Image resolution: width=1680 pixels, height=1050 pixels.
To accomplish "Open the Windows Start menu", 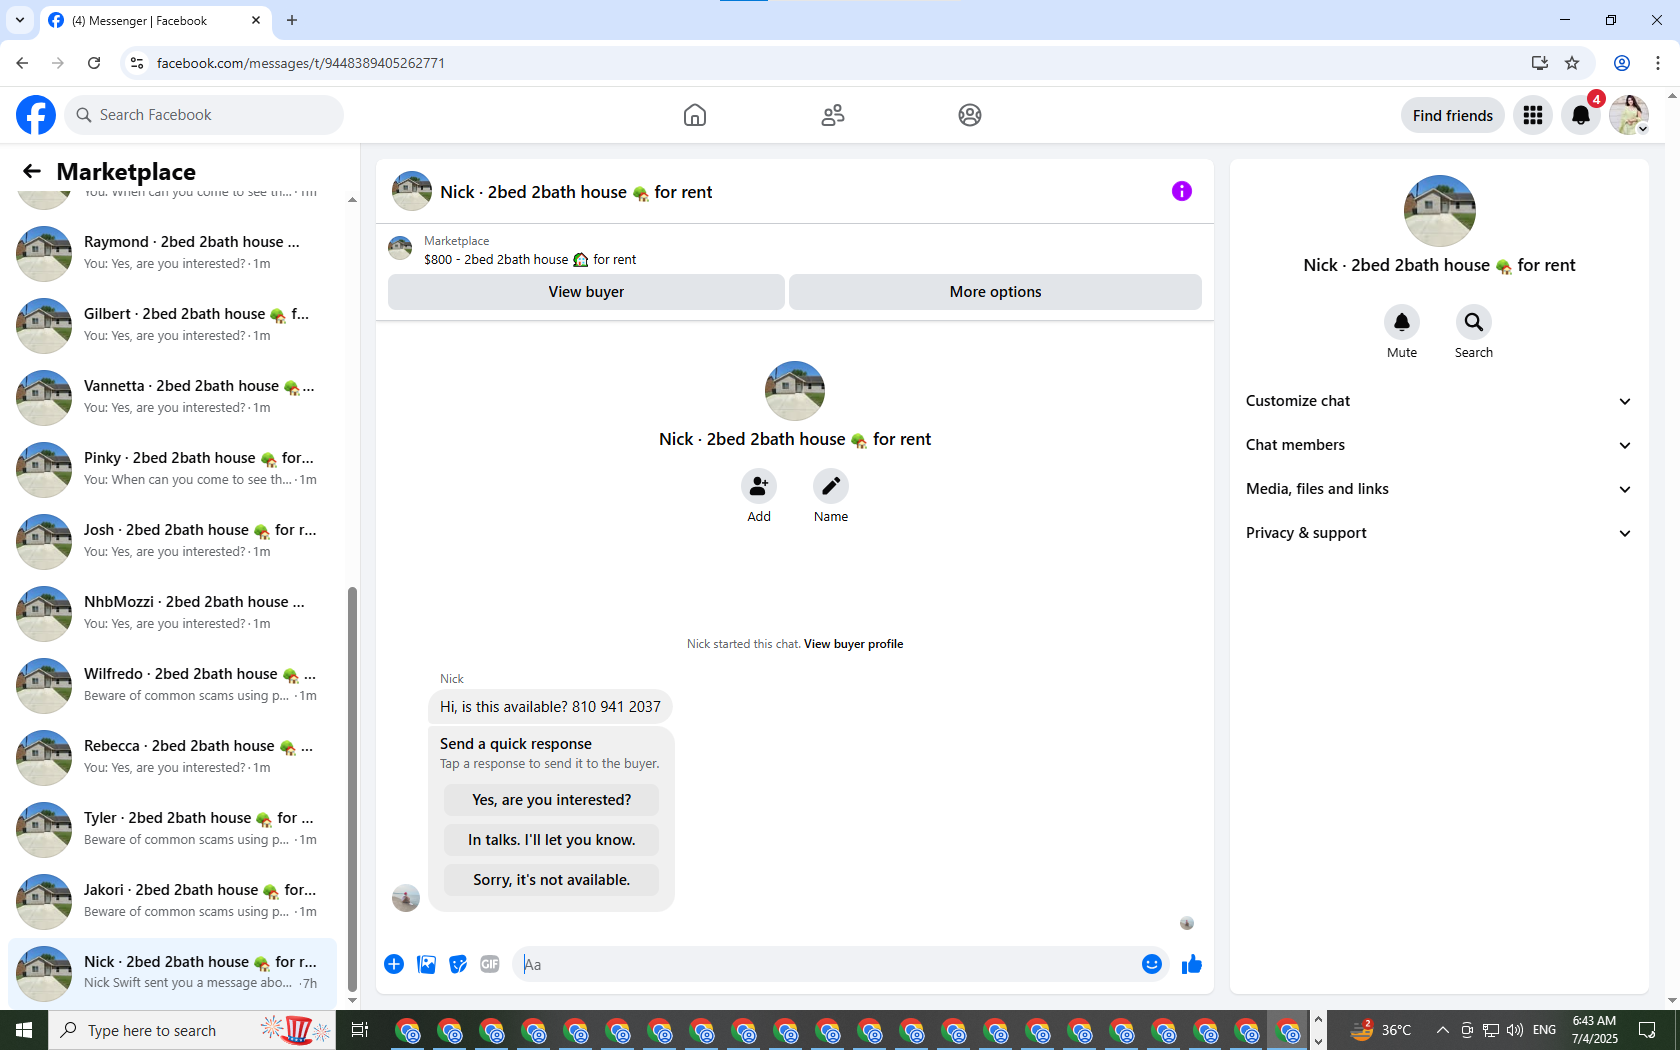I will 24,1030.
